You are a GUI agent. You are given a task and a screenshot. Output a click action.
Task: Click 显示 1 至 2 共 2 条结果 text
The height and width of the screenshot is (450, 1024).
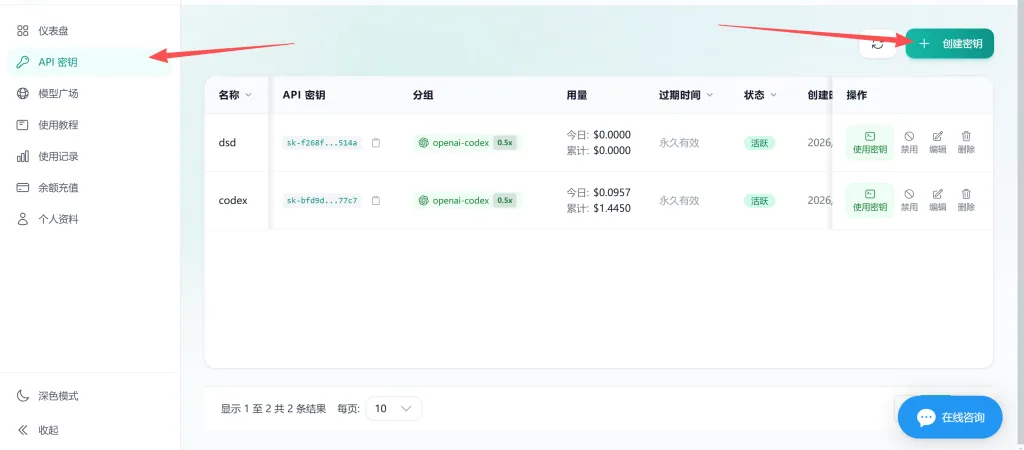[x=274, y=409]
